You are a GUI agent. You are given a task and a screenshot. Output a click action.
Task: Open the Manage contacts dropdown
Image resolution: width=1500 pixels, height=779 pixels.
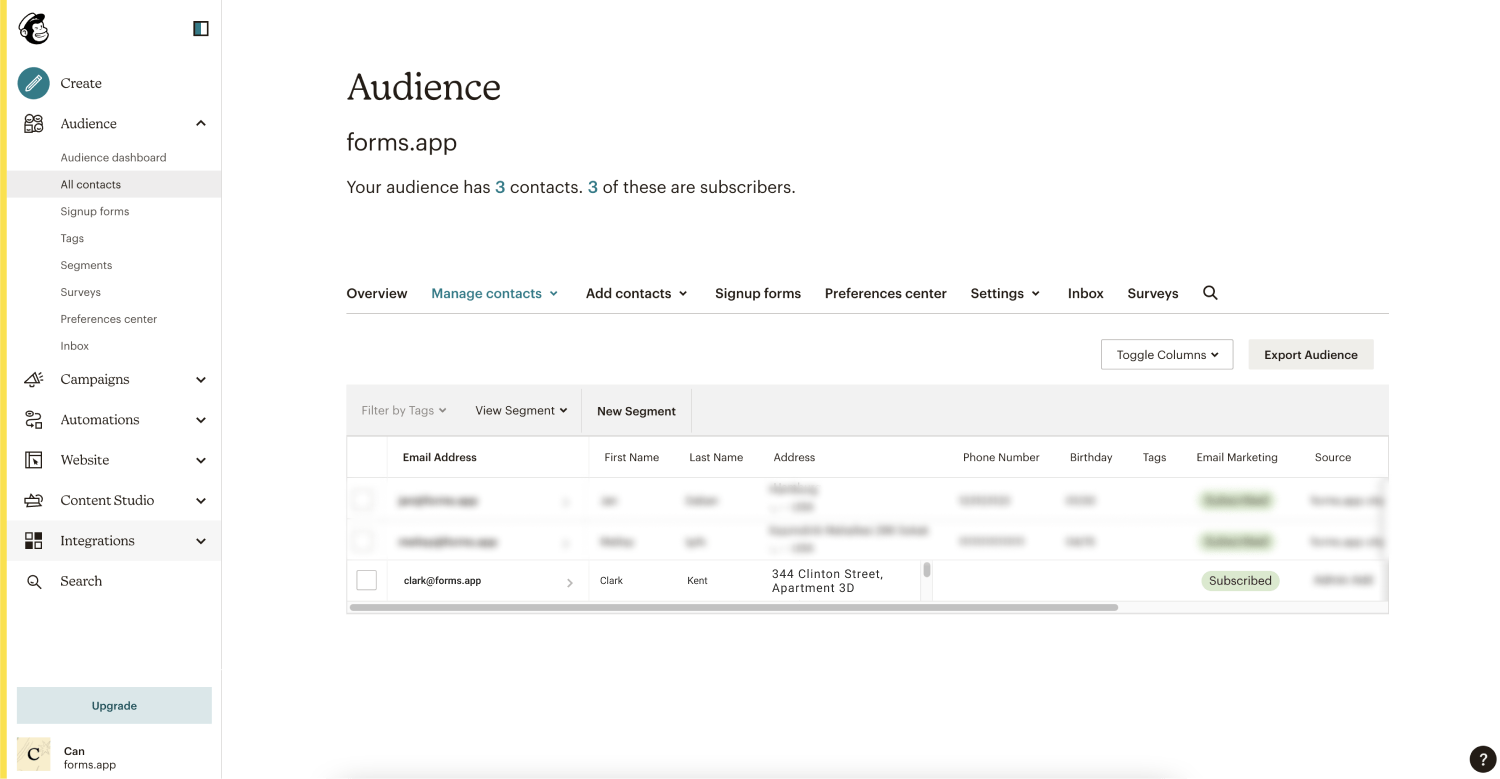pyautogui.click(x=494, y=293)
